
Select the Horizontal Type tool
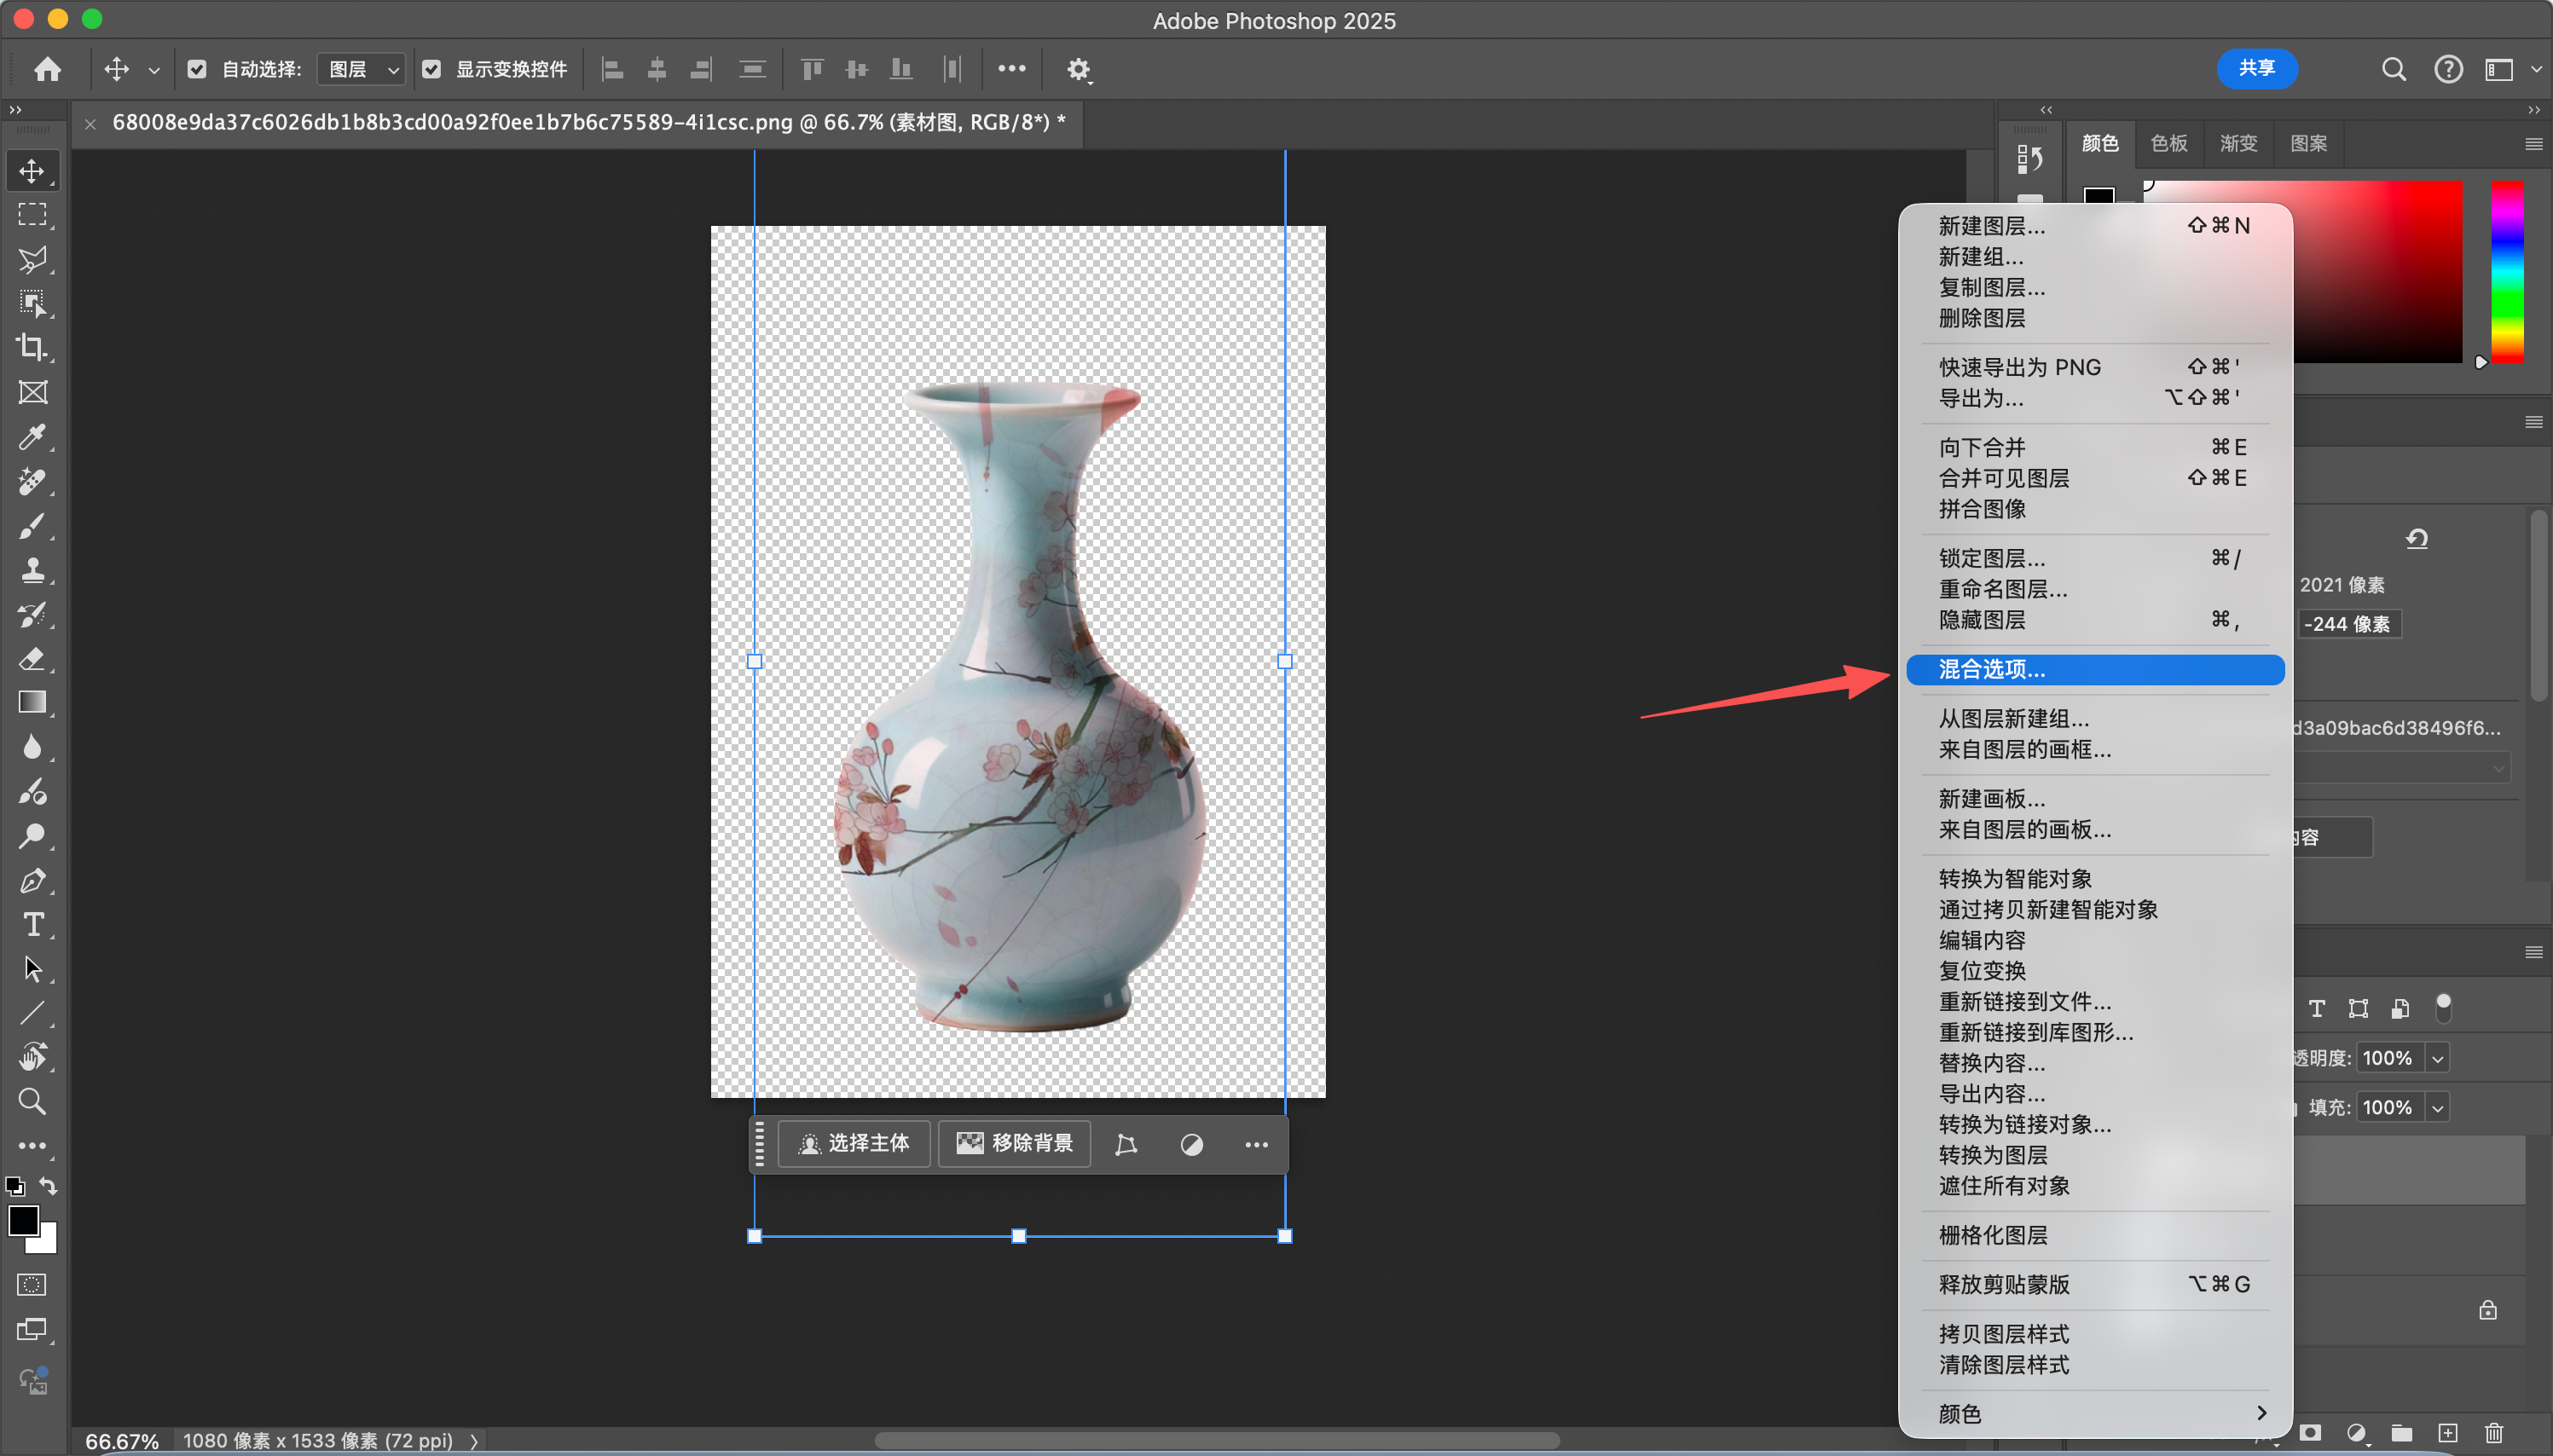tap(32, 924)
